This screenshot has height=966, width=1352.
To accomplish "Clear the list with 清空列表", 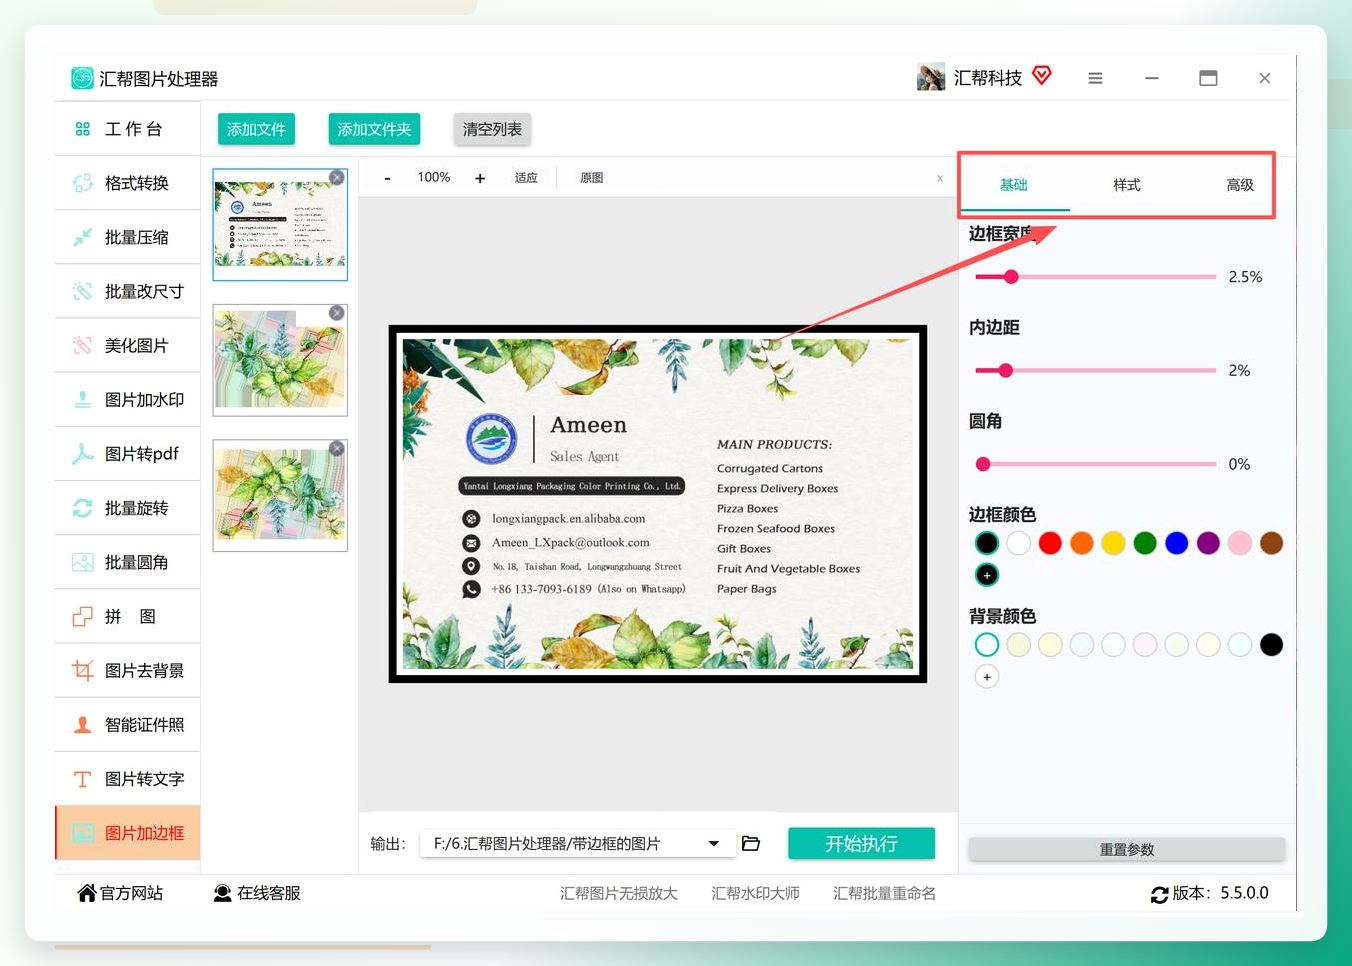I will [492, 129].
